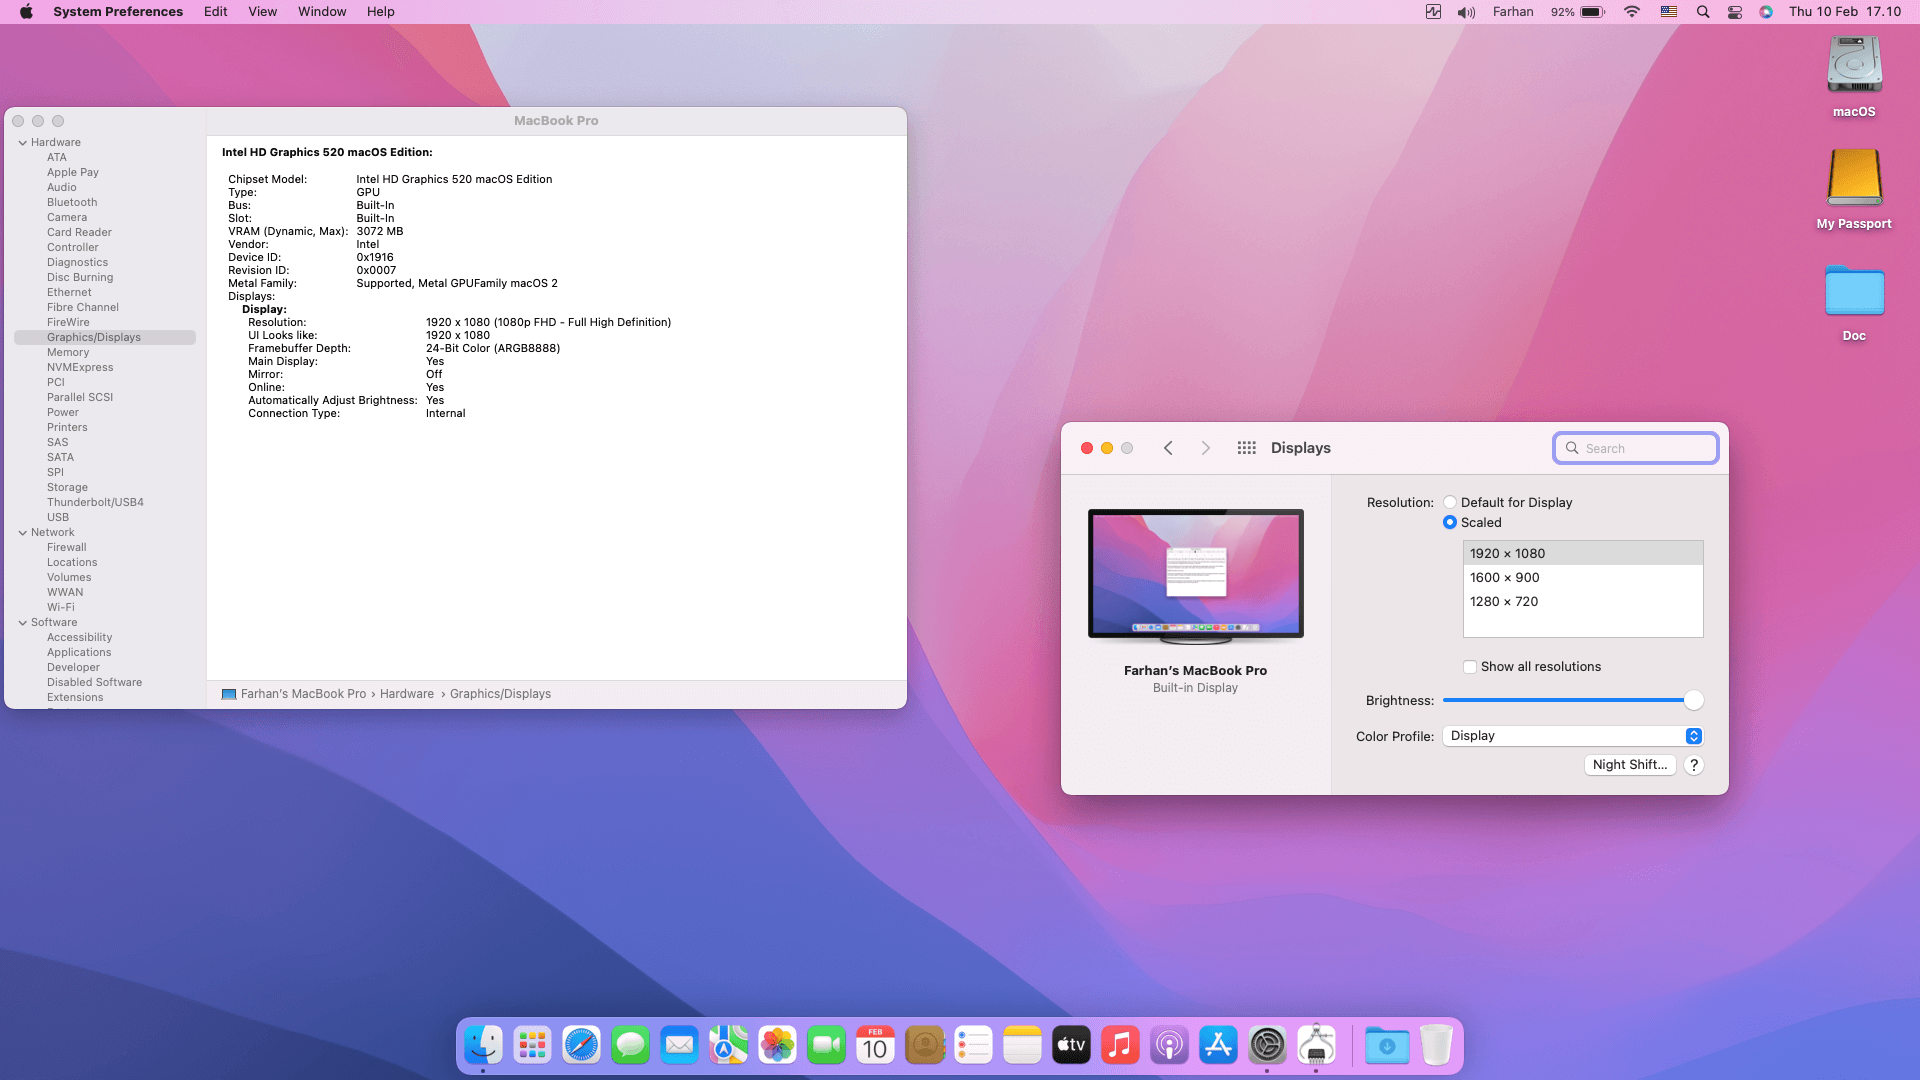Click the Night Shift button
The image size is (1920, 1080).
[x=1630, y=765]
